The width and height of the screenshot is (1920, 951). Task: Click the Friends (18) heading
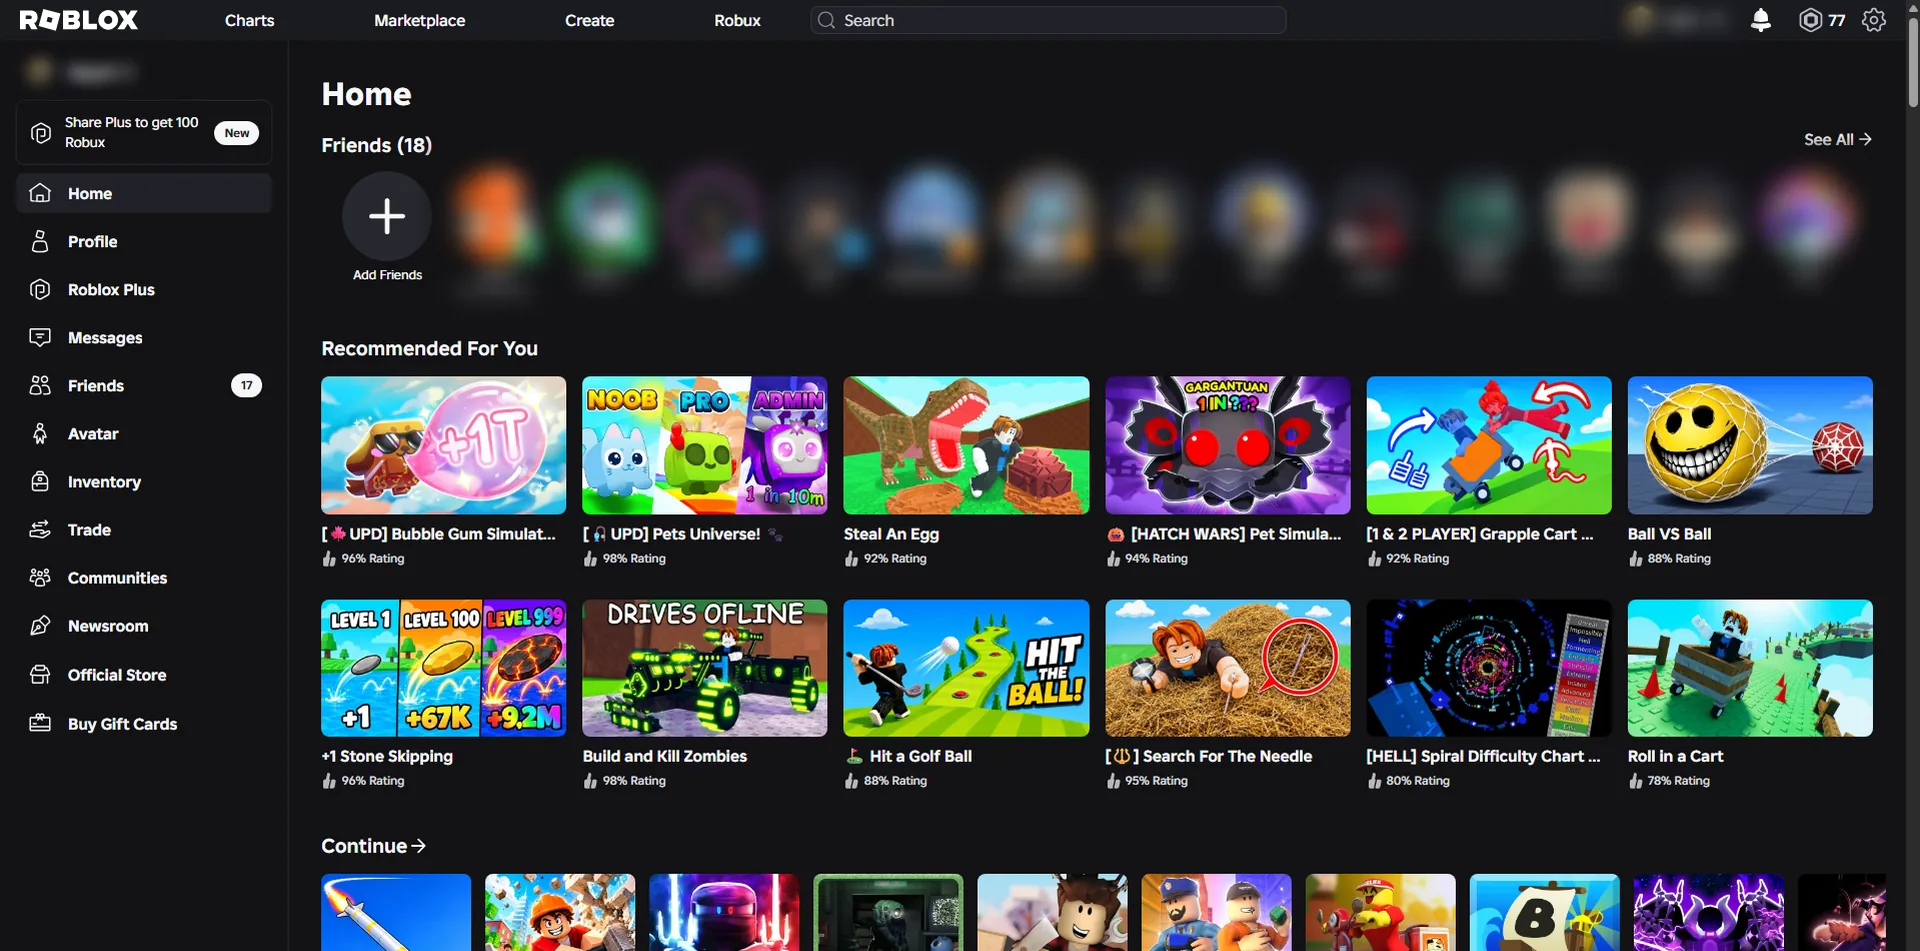(377, 145)
